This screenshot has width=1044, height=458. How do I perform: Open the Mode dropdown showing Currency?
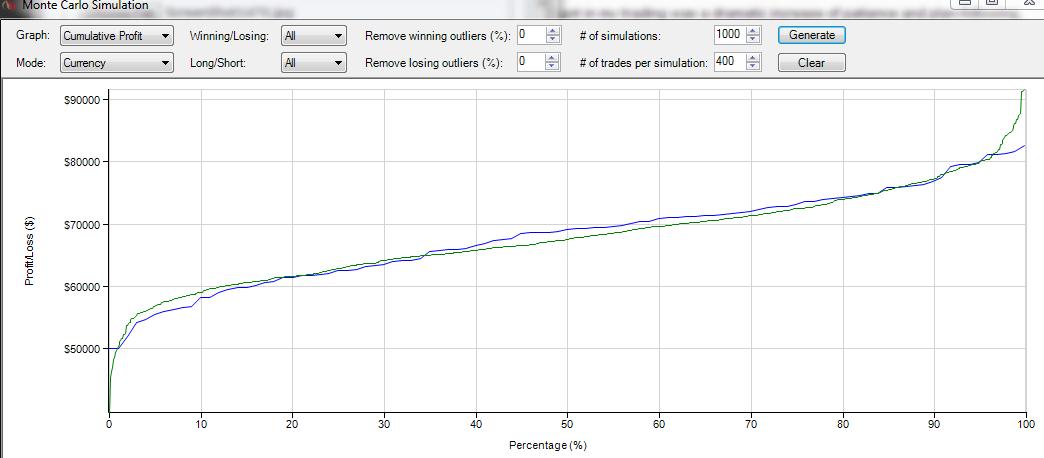tap(117, 63)
